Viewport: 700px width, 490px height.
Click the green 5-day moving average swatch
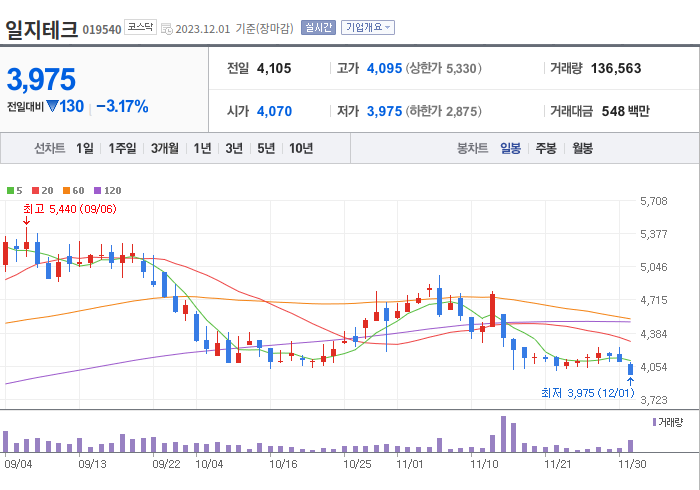[10, 191]
